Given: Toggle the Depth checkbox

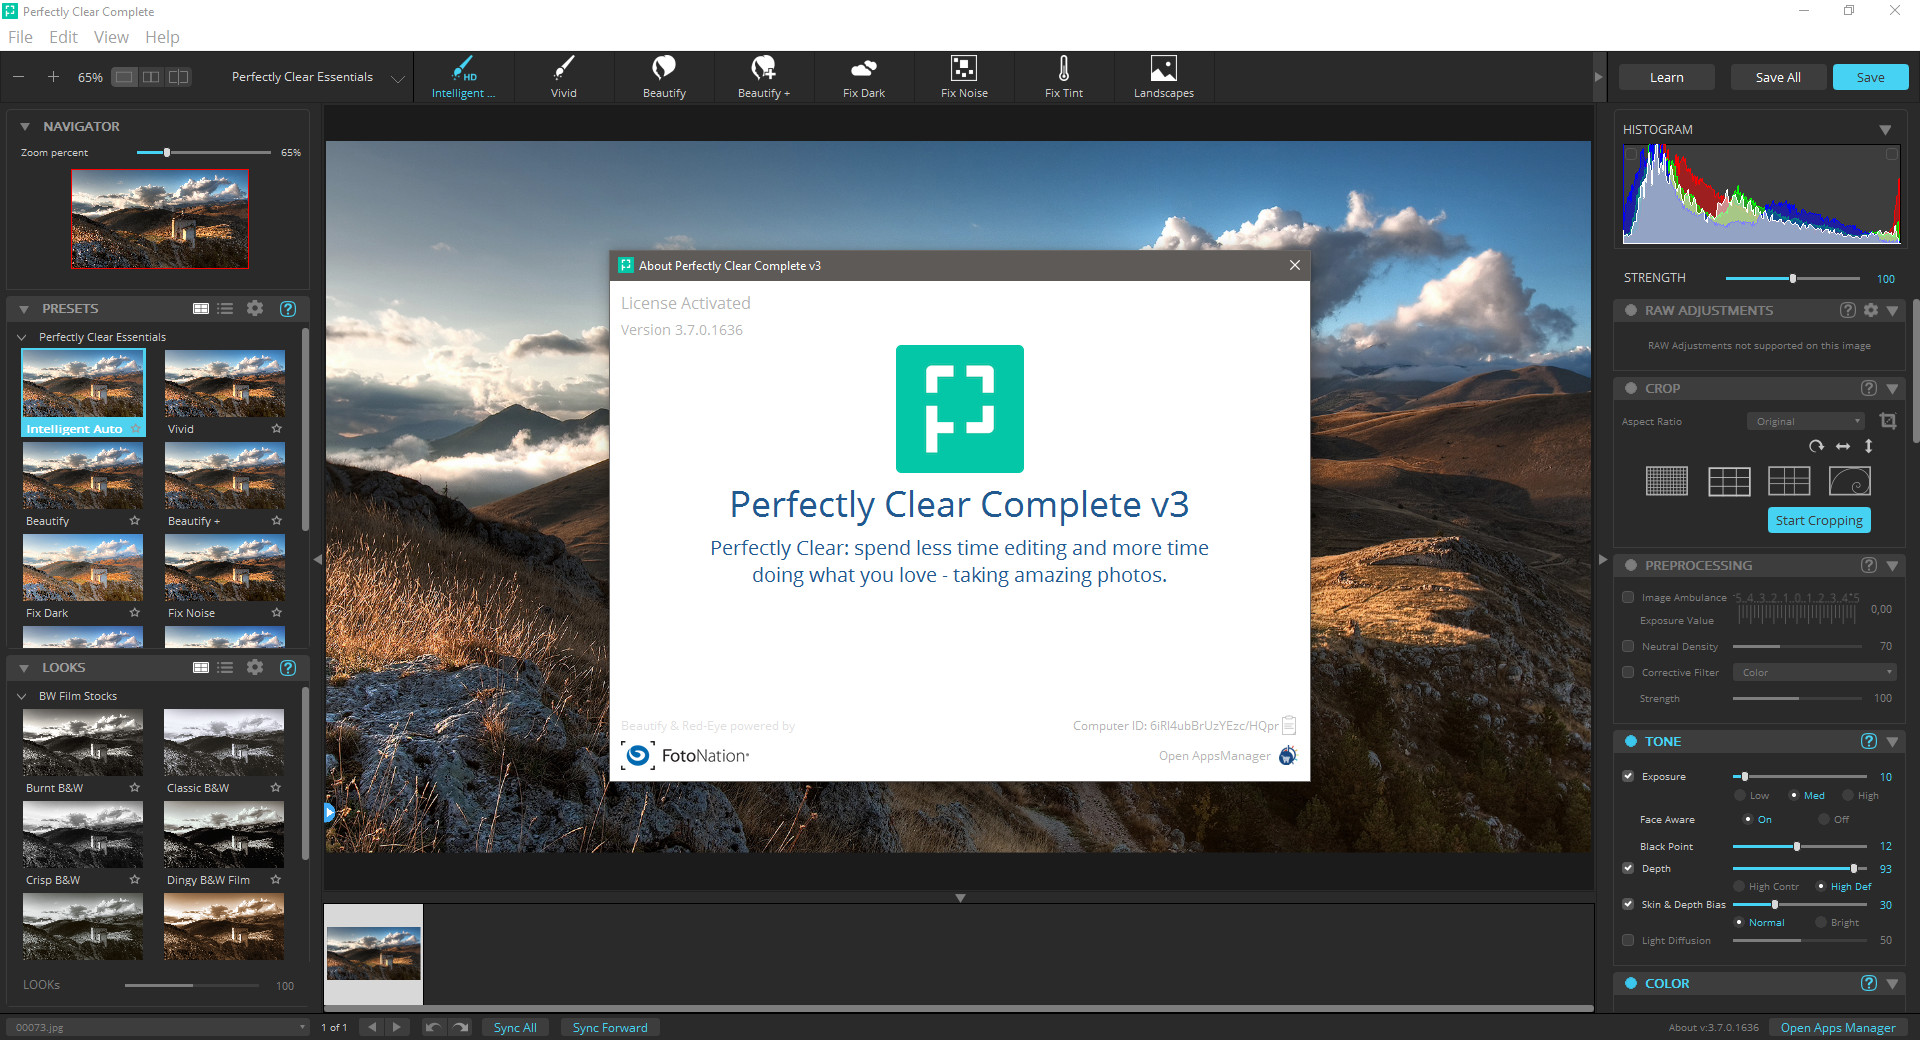Looking at the screenshot, I should pos(1628,868).
